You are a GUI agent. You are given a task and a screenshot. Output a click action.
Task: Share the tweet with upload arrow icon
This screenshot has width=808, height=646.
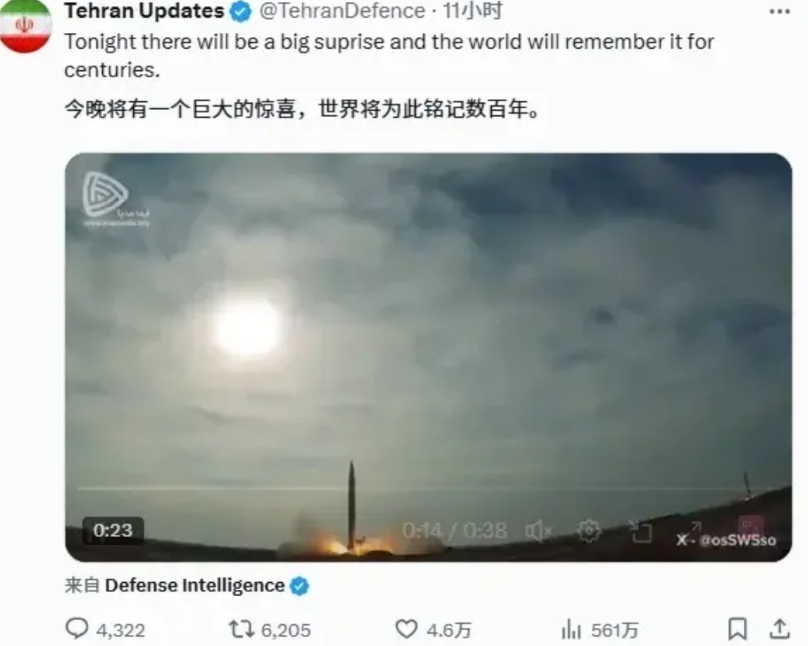click(780, 628)
